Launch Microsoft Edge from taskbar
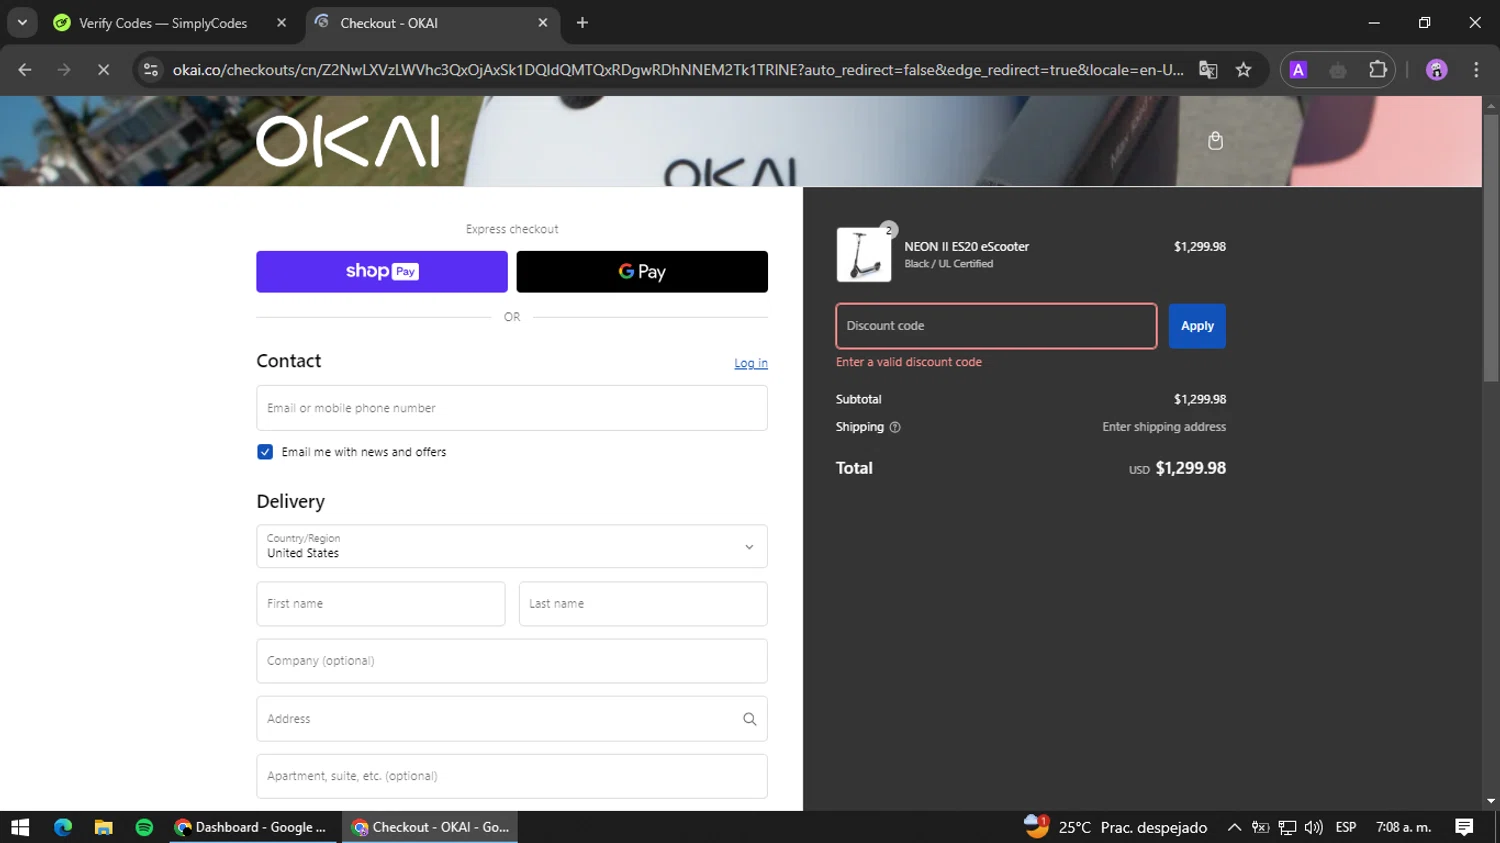This screenshot has height=843, width=1500. pyautogui.click(x=62, y=827)
